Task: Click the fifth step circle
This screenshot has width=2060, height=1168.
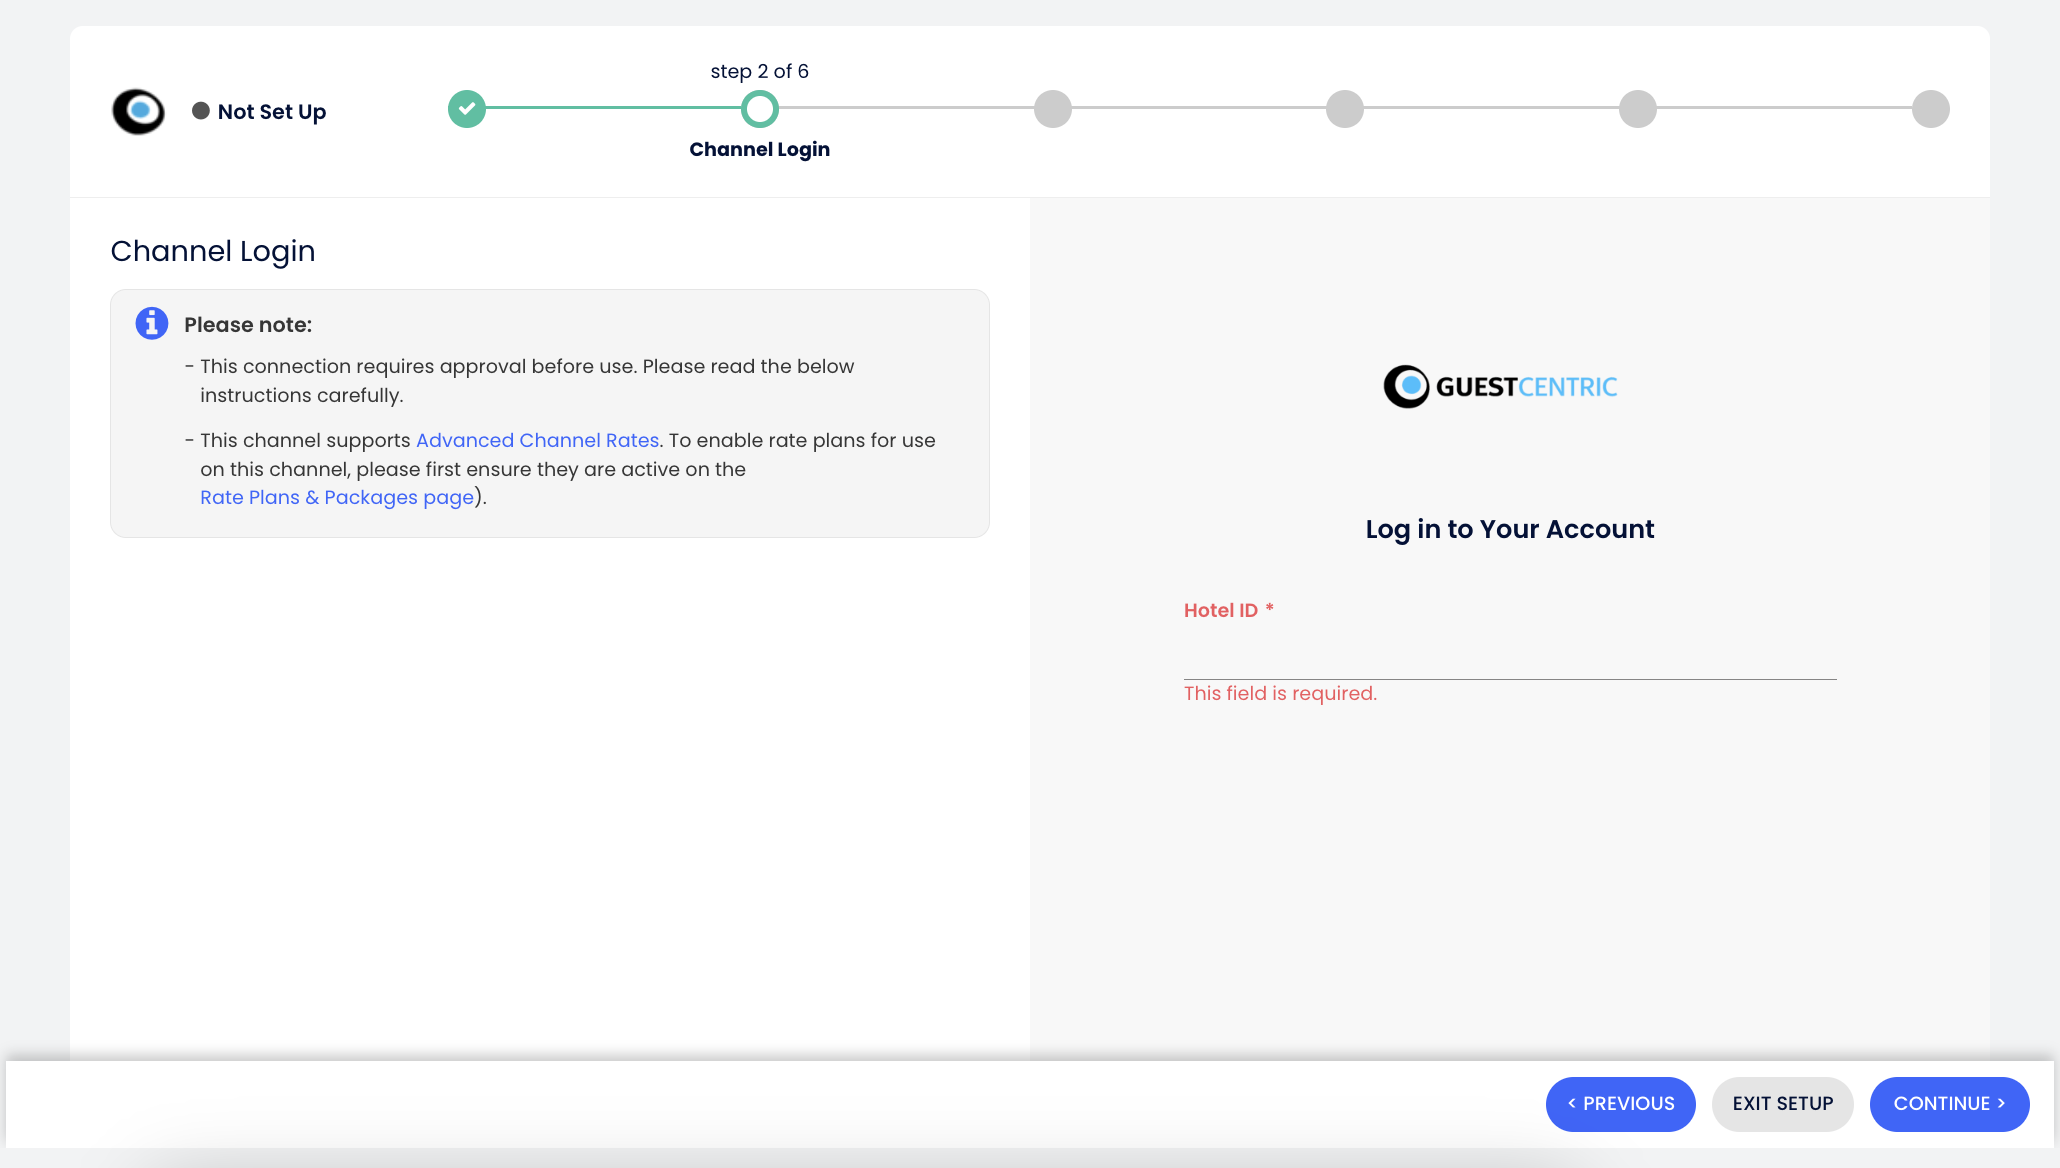Action: pos(1637,109)
